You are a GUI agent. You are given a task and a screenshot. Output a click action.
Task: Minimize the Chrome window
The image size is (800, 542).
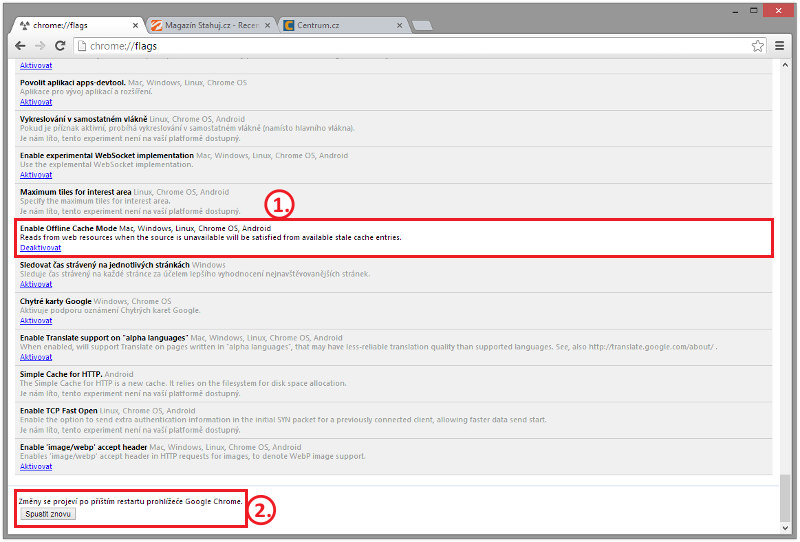tap(735, 11)
